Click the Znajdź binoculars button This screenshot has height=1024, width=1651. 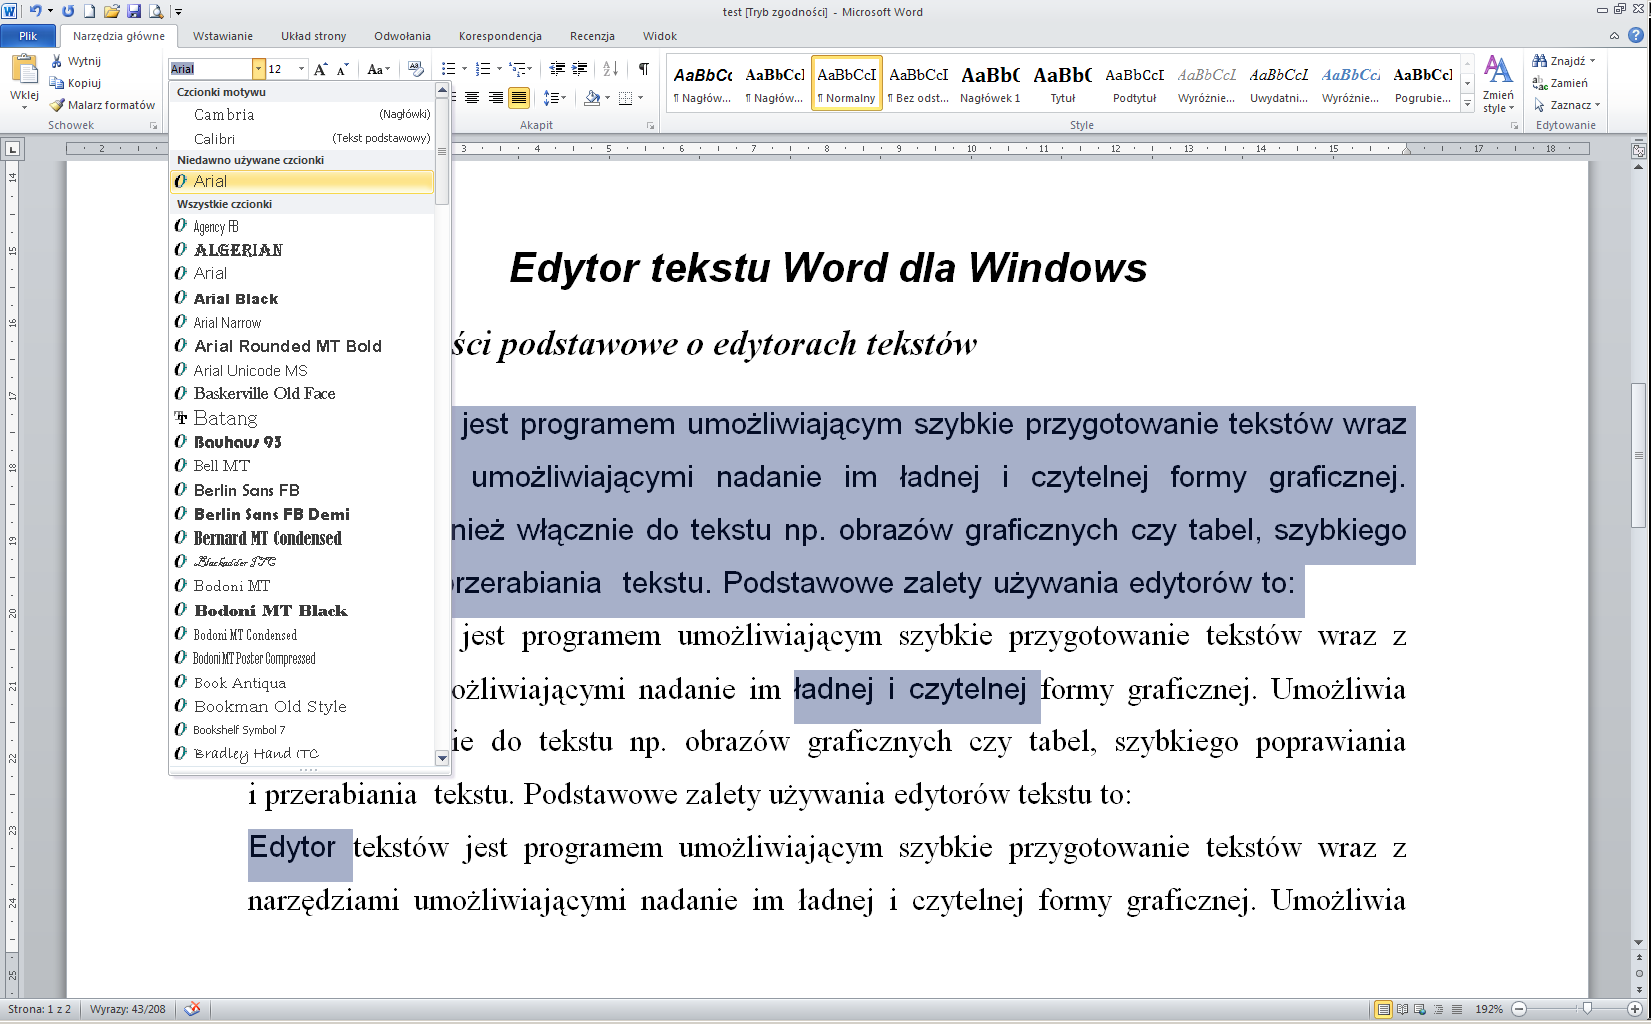click(1564, 61)
